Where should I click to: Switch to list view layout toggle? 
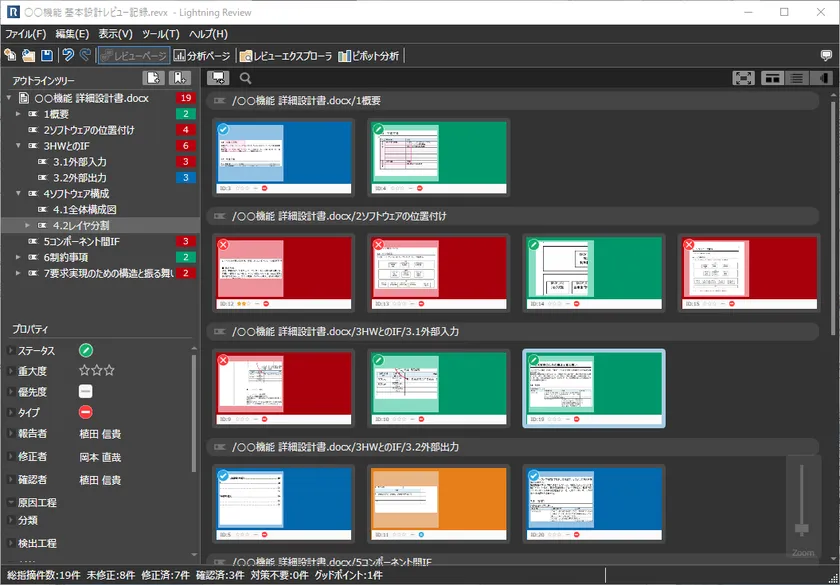tap(797, 78)
